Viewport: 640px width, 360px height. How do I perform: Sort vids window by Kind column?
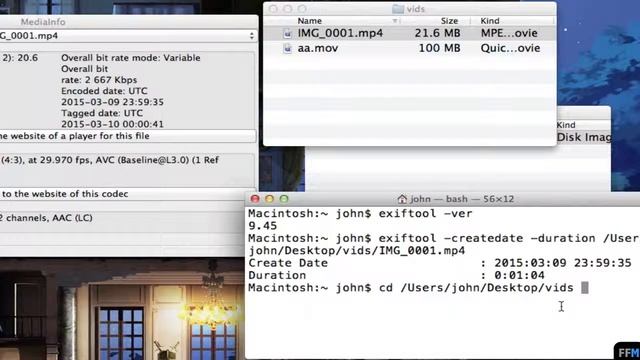490,21
